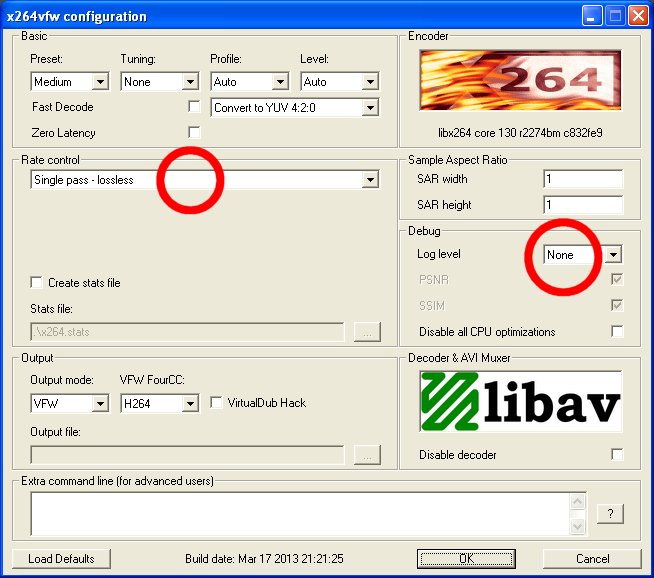Click the libav logo image
The image size is (654, 578).
pos(520,401)
